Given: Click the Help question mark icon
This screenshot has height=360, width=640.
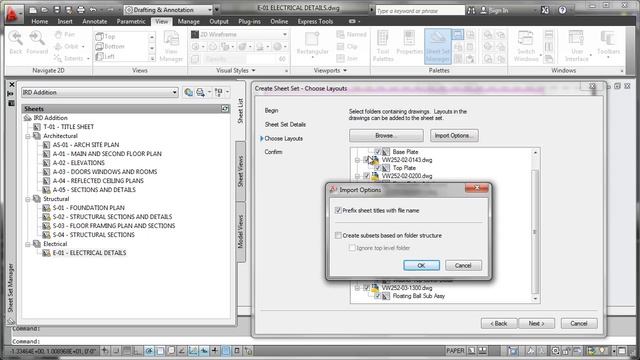Looking at the screenshot, I should pyautogui.click(x=562, y=10).
